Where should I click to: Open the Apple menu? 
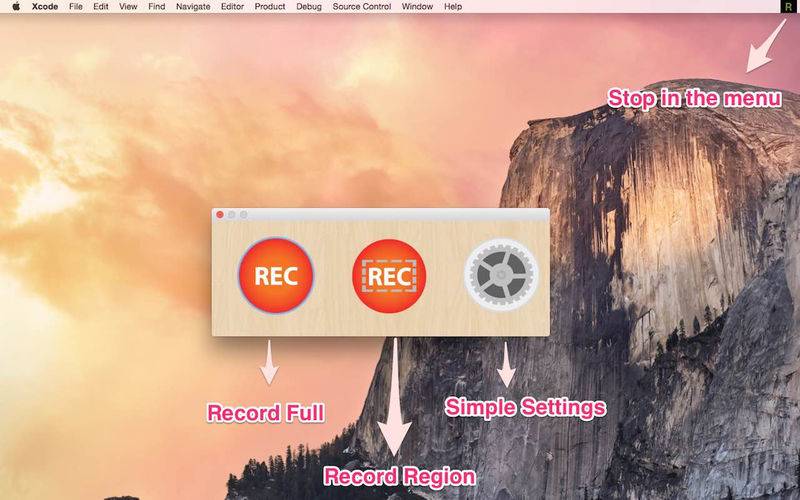pos(16,7)
